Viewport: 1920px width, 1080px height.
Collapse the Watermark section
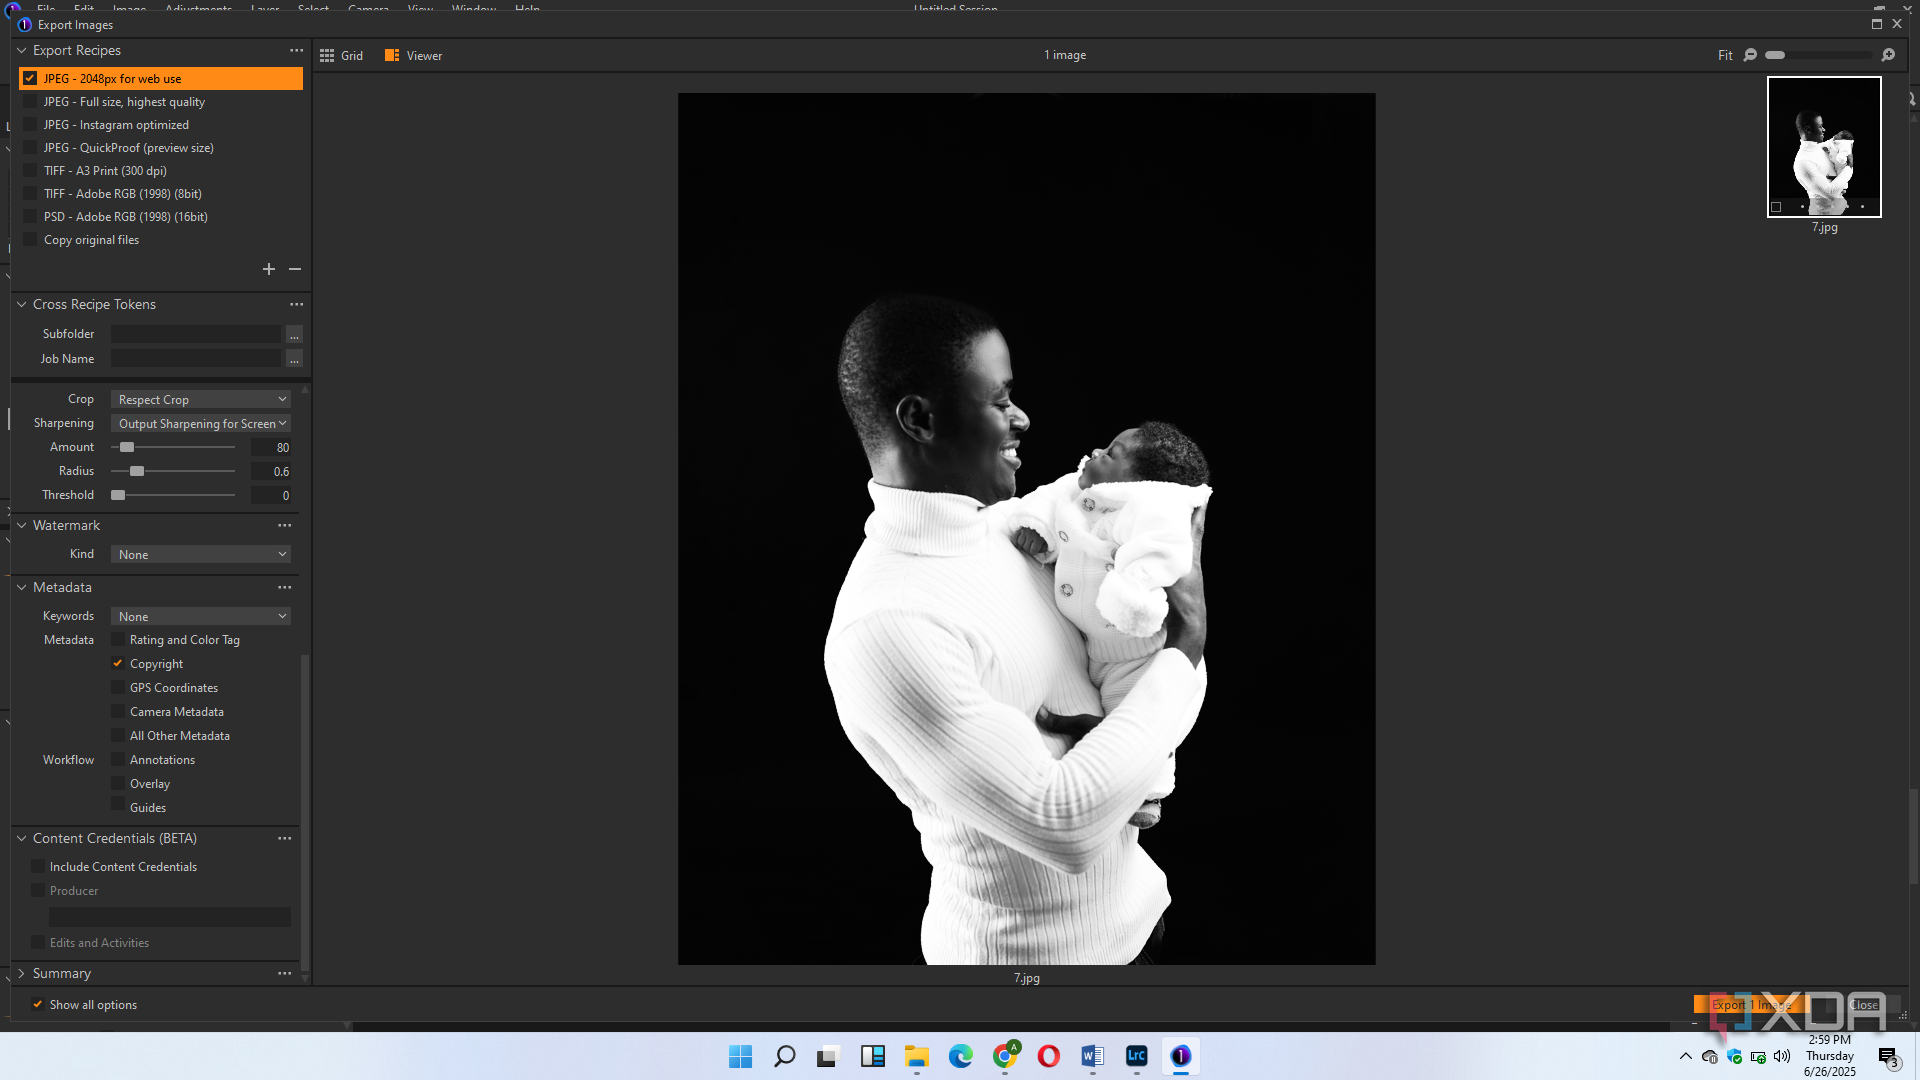click(x=21, y=525)
